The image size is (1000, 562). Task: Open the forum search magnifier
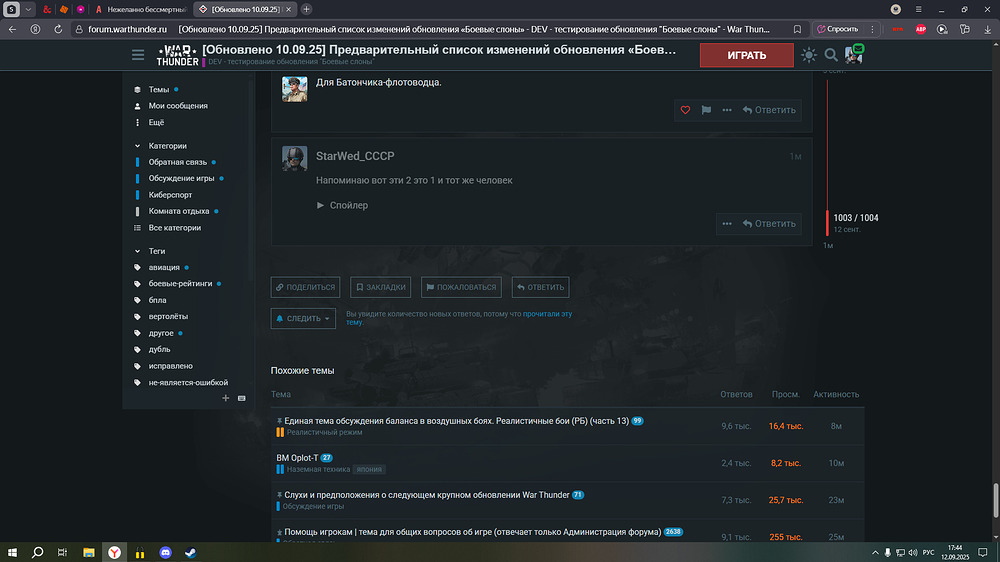pyautogui.click(x=830, y=55)
